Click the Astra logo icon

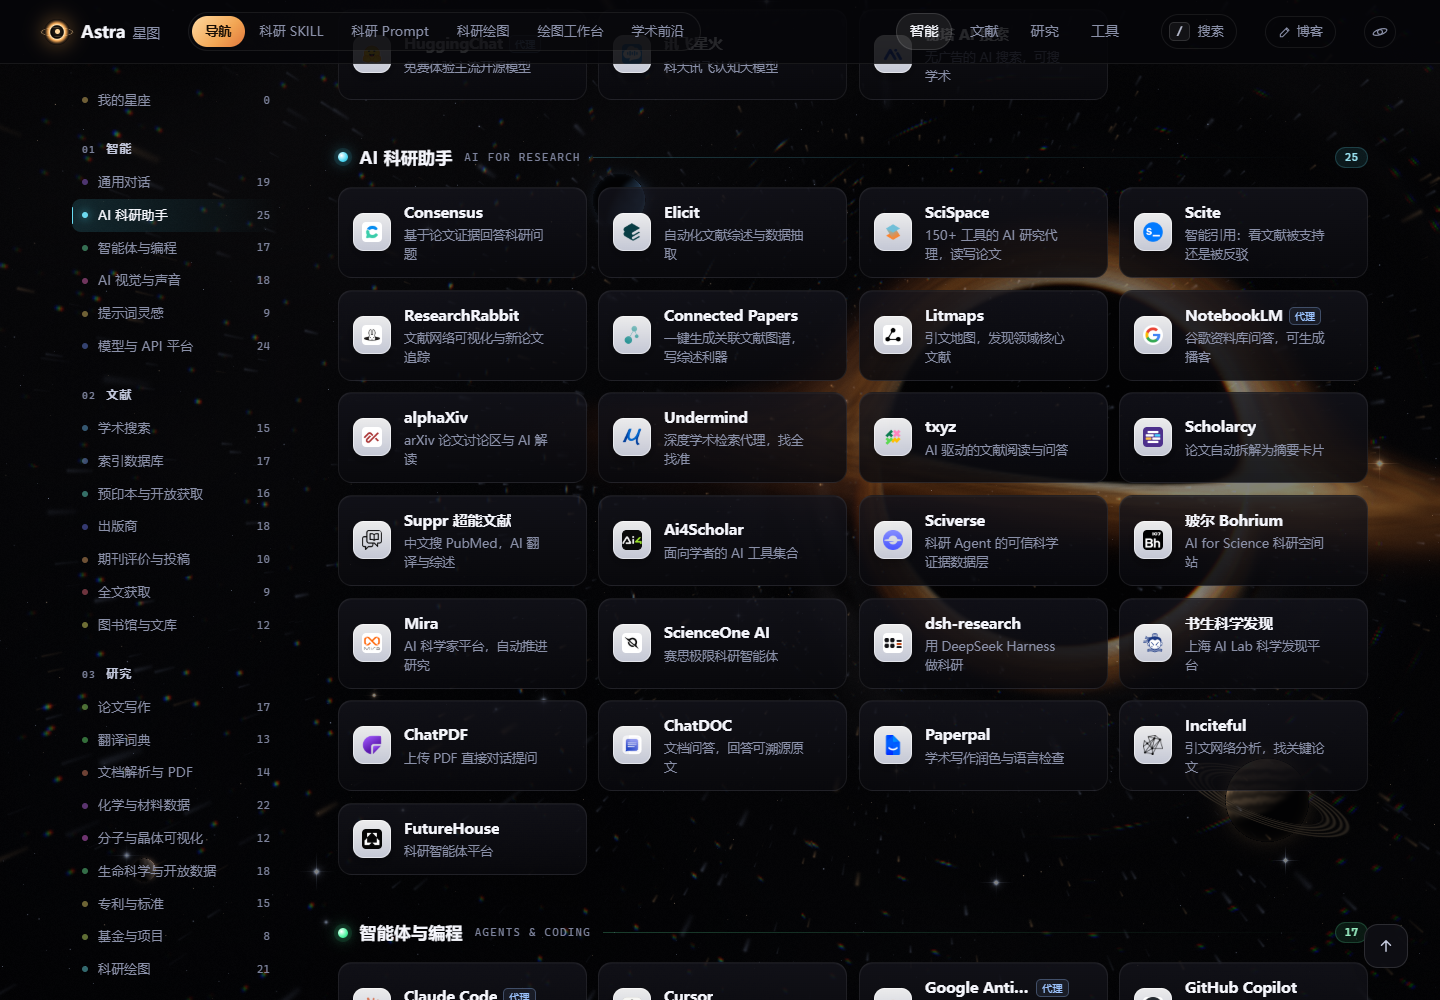(x=57, y=32)
